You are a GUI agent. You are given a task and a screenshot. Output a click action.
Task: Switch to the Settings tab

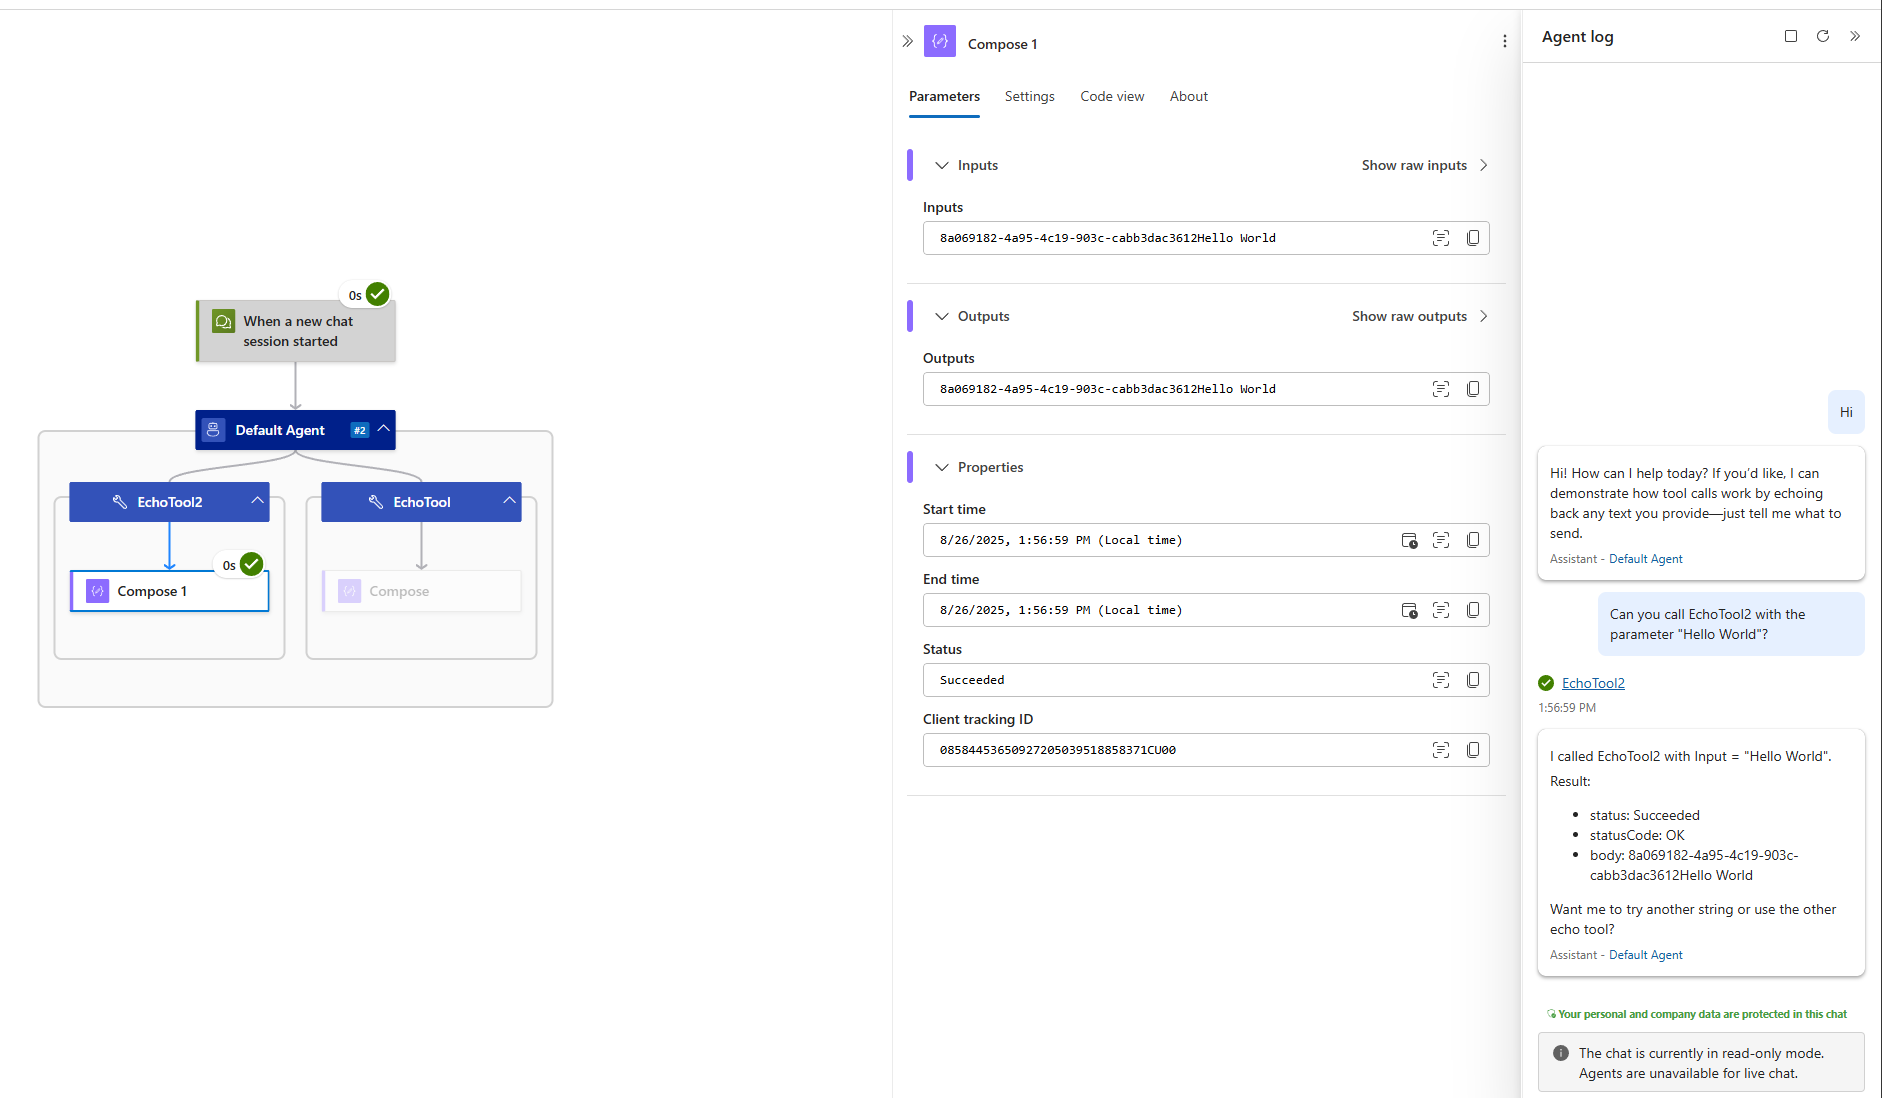tap(1029, 96)
